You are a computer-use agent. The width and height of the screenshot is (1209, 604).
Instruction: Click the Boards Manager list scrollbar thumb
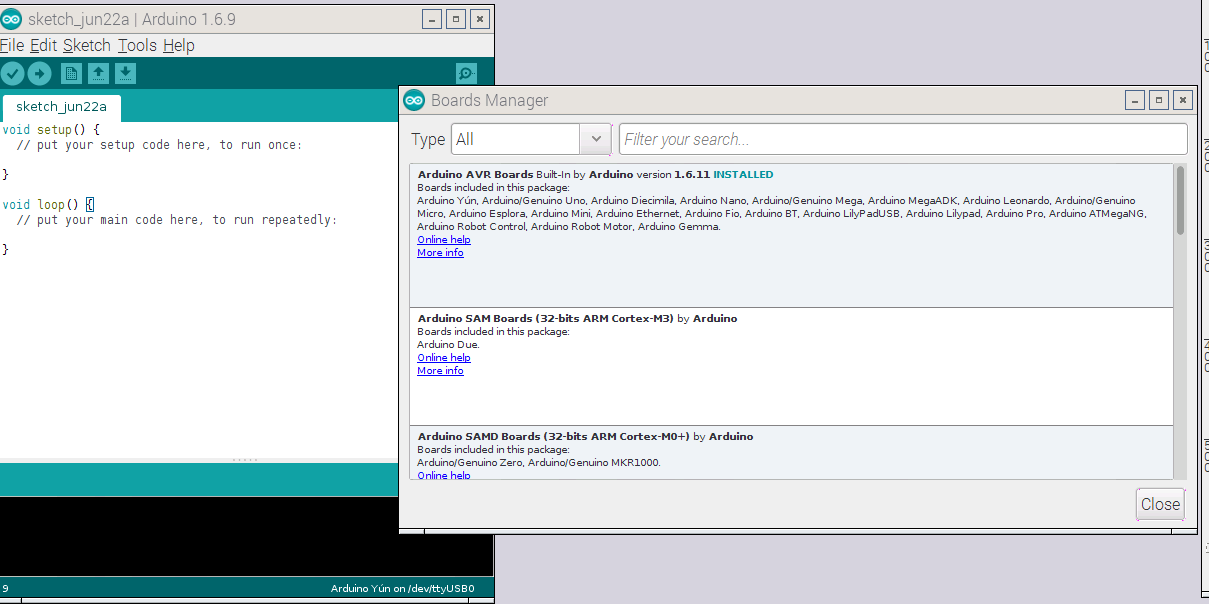coord(1180,200)
